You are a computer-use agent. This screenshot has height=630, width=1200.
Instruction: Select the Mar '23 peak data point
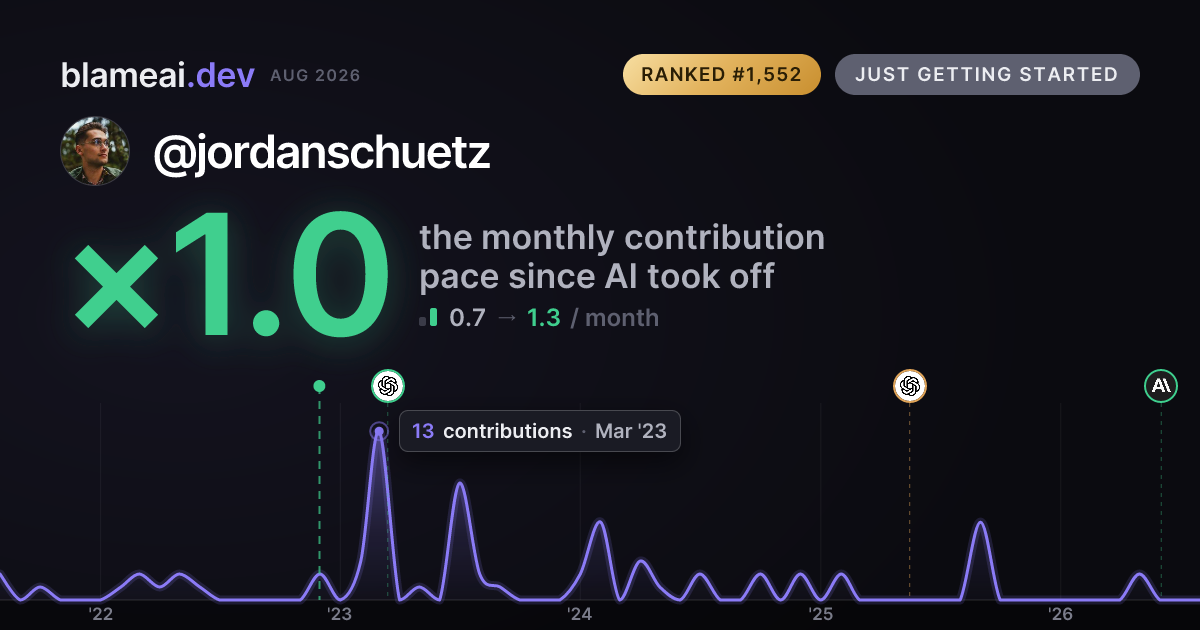[x=378, y=432]
